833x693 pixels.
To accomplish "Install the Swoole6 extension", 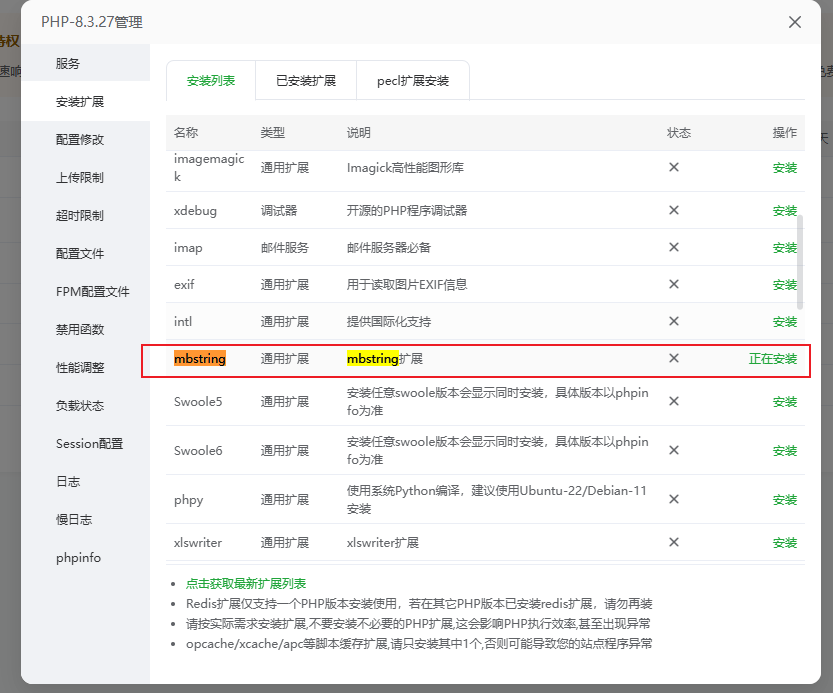I will coord(784,451).
